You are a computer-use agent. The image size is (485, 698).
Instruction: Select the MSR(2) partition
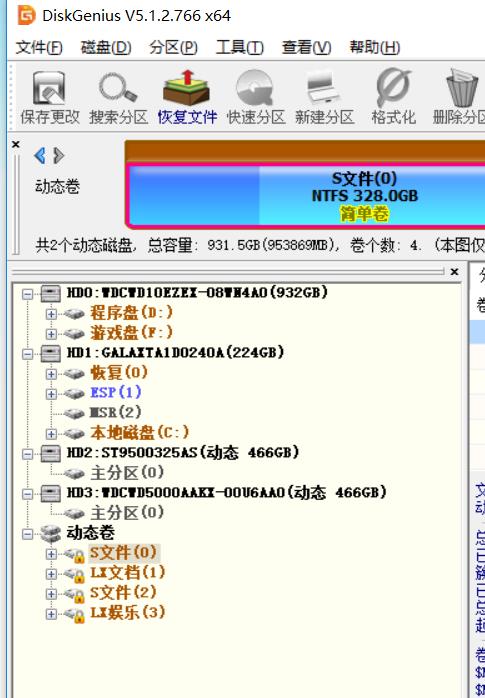click(x=116, y=412)
